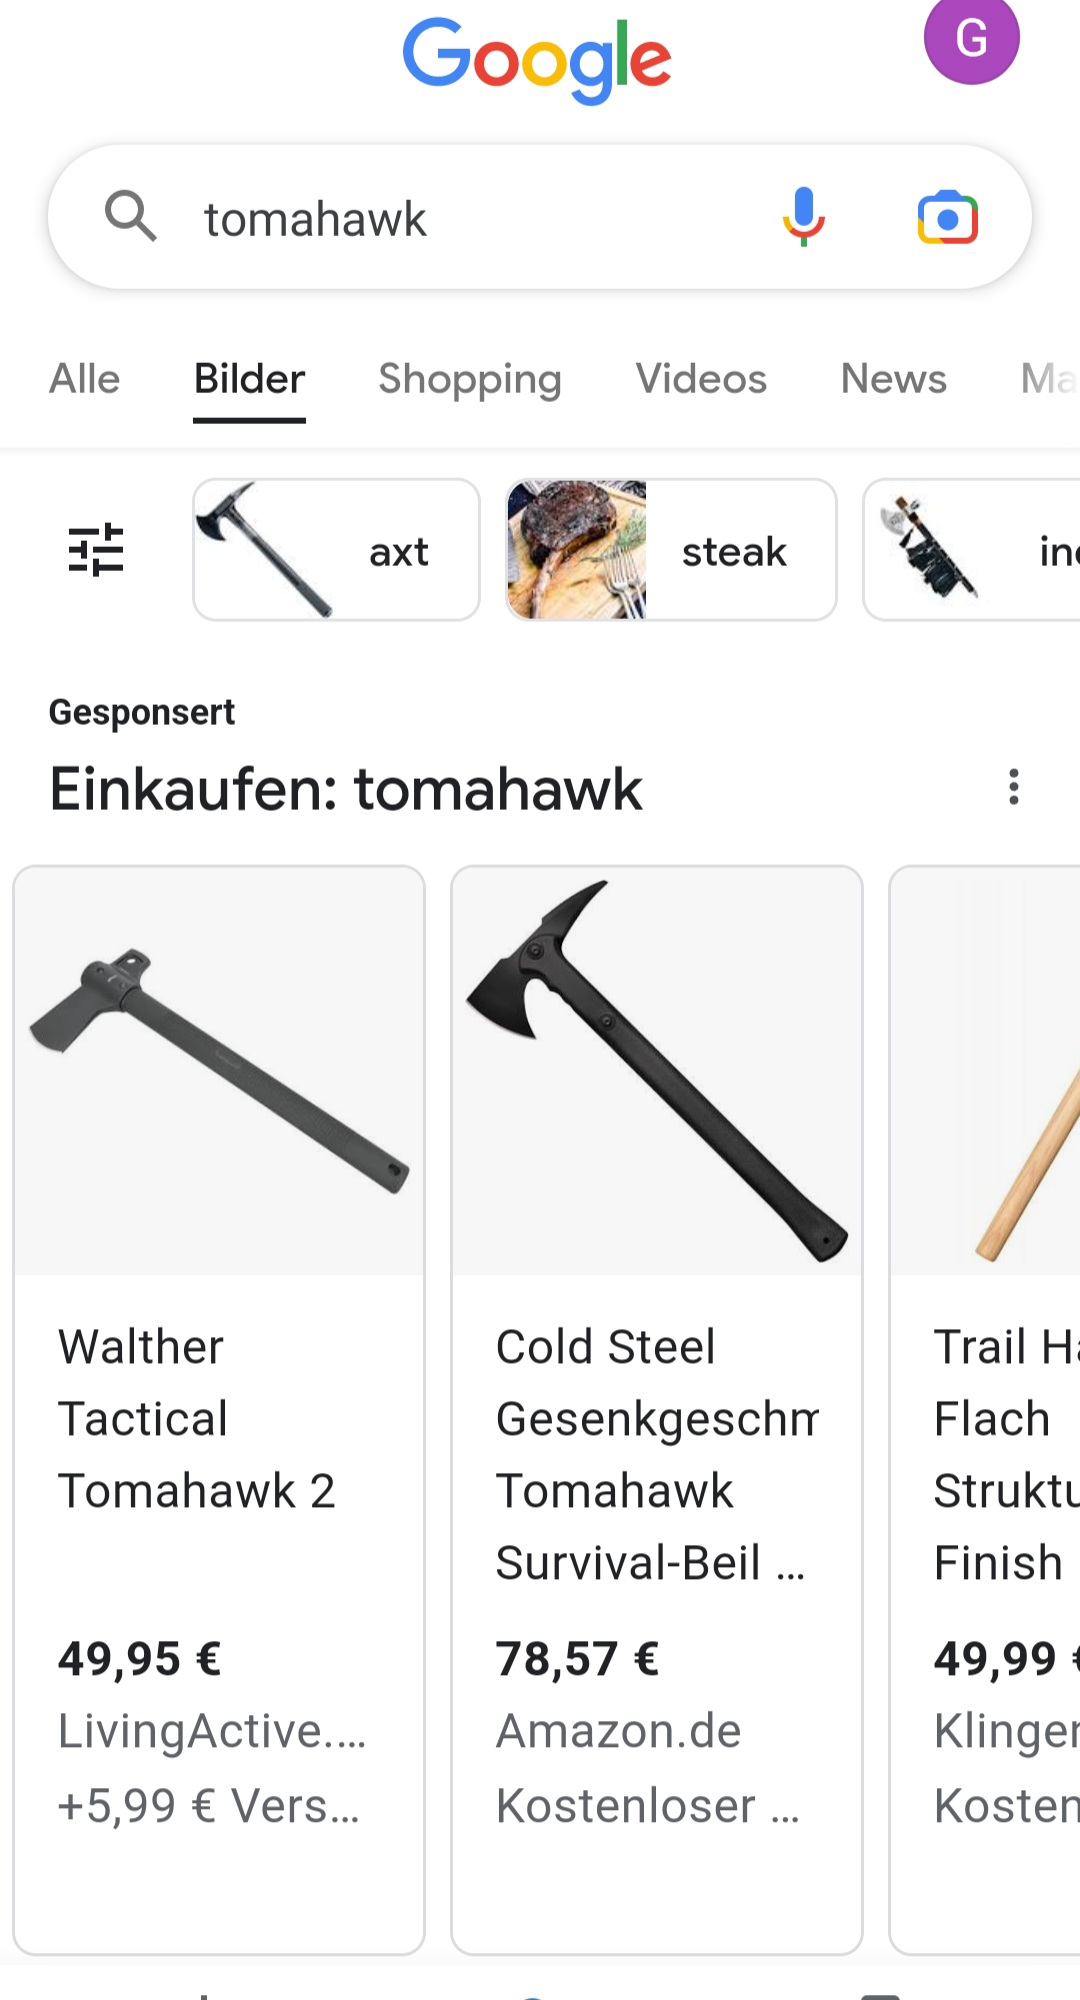Image resolution: width=1080 pixels, height=2000 pixels.
Task: Select the steak suggestion chip
Action: click(x=671, y=550)
